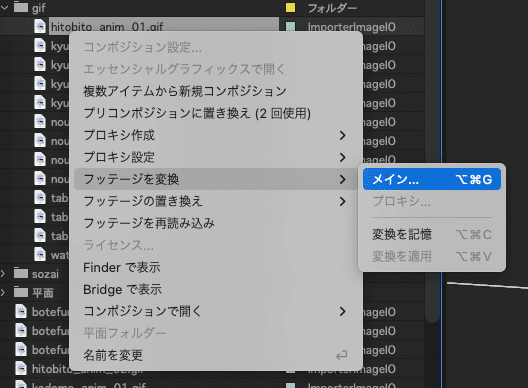Expand the sozai folder
528x388 pixels.
3,273
